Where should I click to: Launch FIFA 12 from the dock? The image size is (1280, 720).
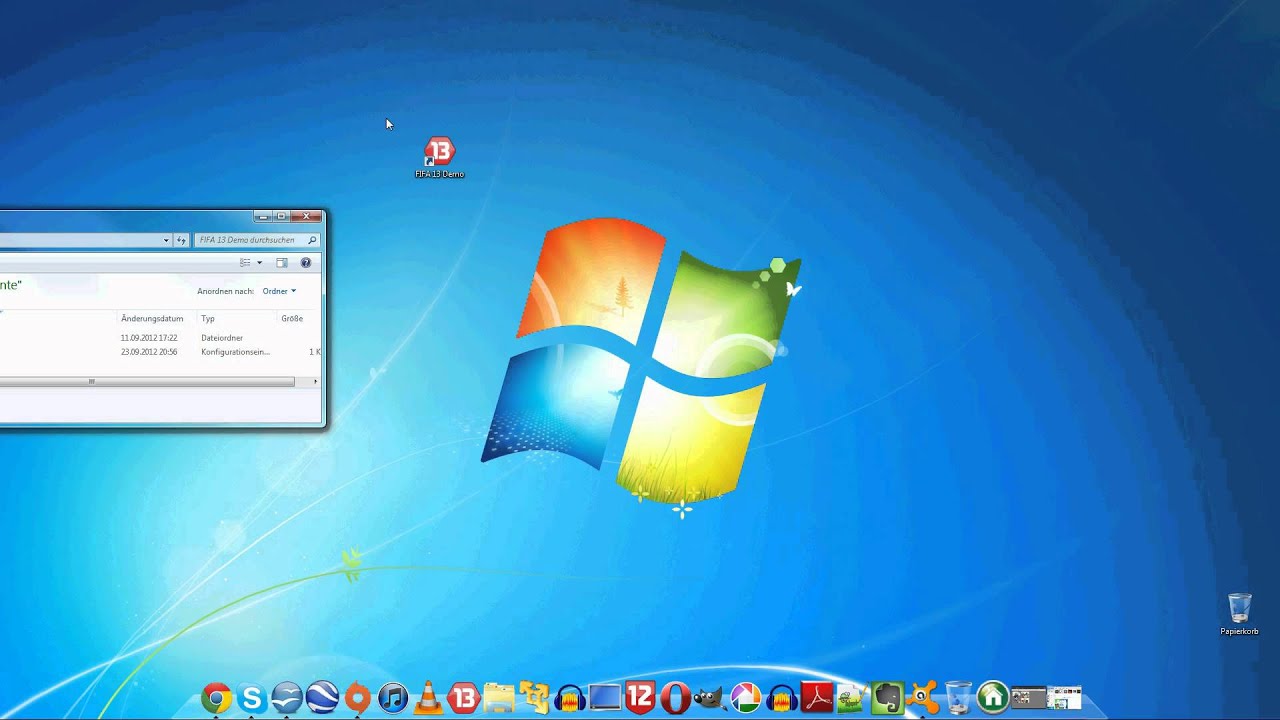[x=640, y=697]
